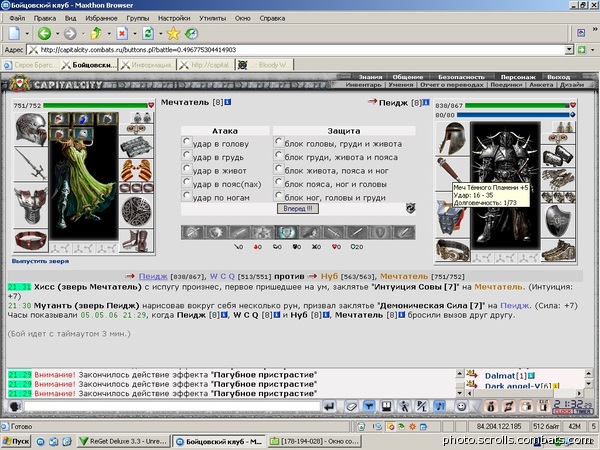Click Пейдж's dark helmet slot

pos(452,139)
